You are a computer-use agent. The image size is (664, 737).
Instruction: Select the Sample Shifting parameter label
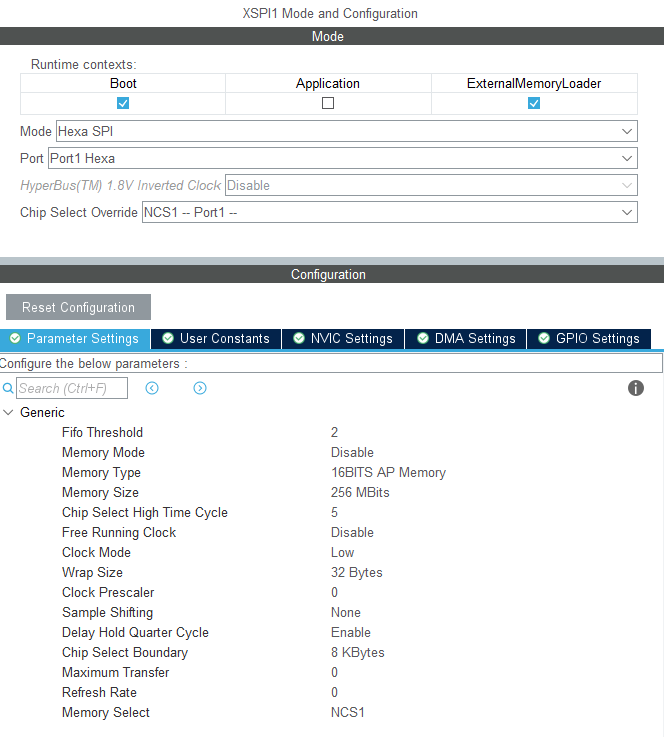click(x=108, y=612)
